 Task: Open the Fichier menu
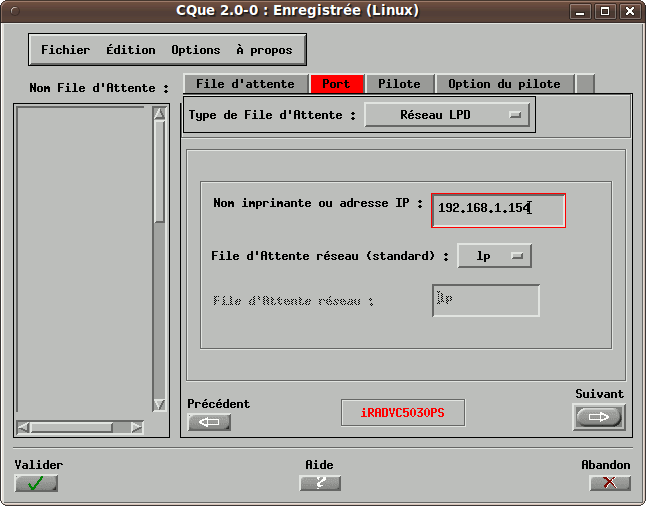[65, 49]
